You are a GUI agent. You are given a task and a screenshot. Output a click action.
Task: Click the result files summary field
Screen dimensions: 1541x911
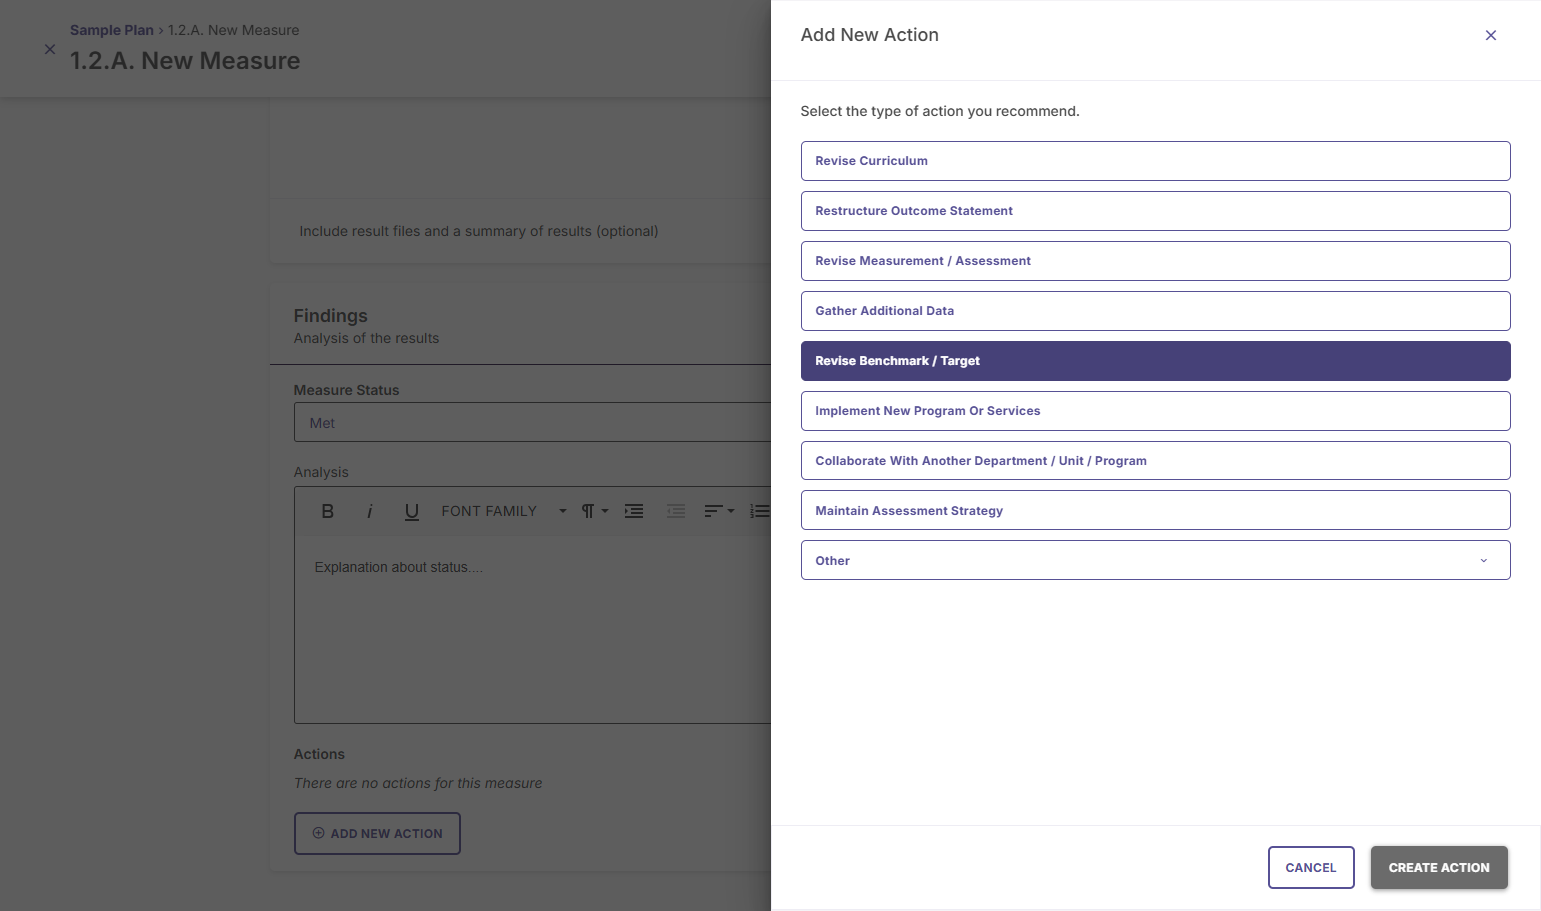pyautogui.click(x=479, y=231)
